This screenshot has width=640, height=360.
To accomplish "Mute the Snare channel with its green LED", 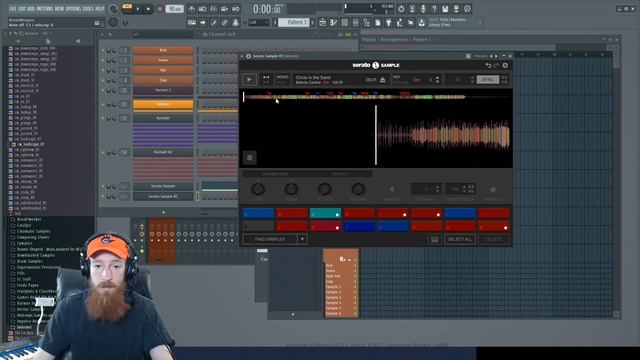I will [x=103, y=60].
